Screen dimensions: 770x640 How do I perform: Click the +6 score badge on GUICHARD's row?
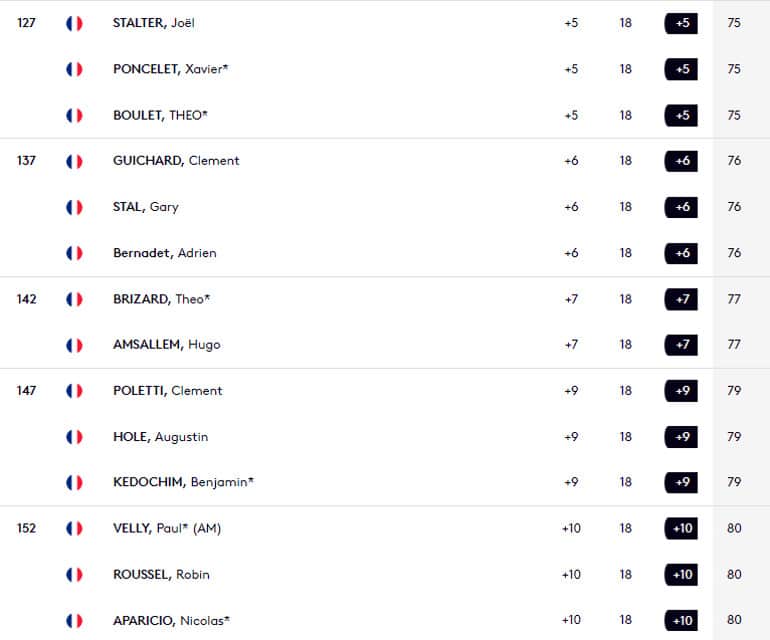[x=681, y=161]
